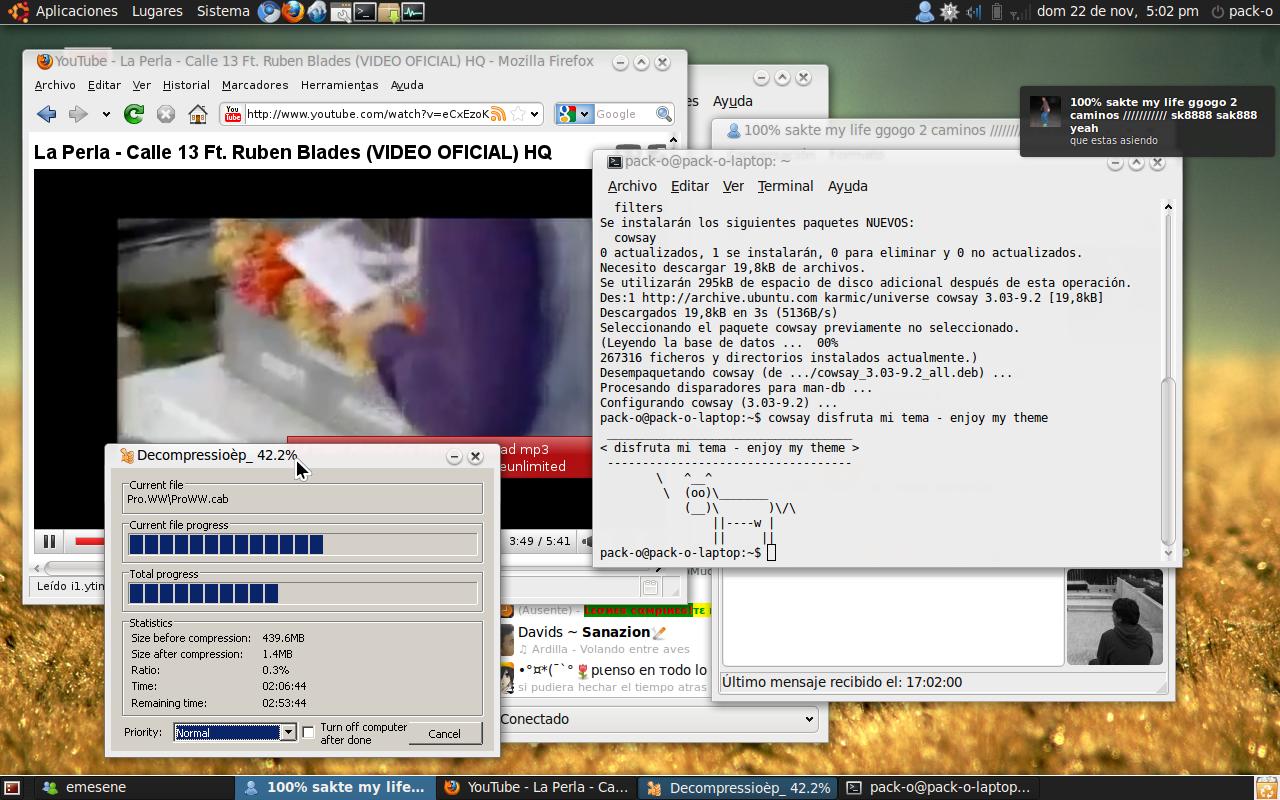Go forward in Firefox
Screen dimensions: 1280x800
point(78,114)
